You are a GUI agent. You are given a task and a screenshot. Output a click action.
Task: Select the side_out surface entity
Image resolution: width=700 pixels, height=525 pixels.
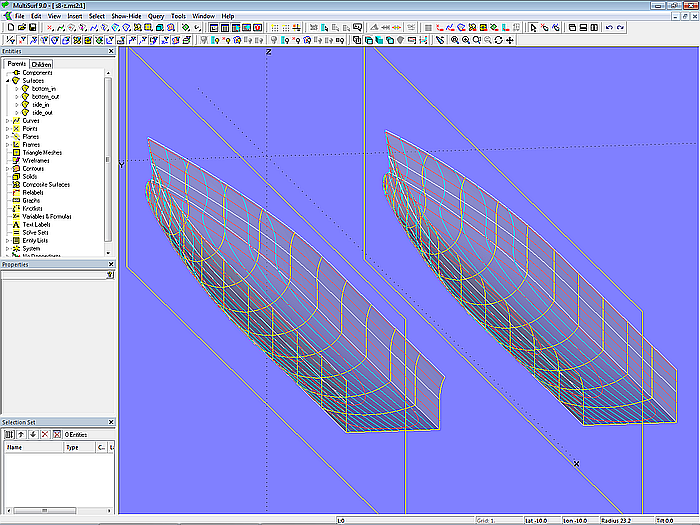coord(42,113)
